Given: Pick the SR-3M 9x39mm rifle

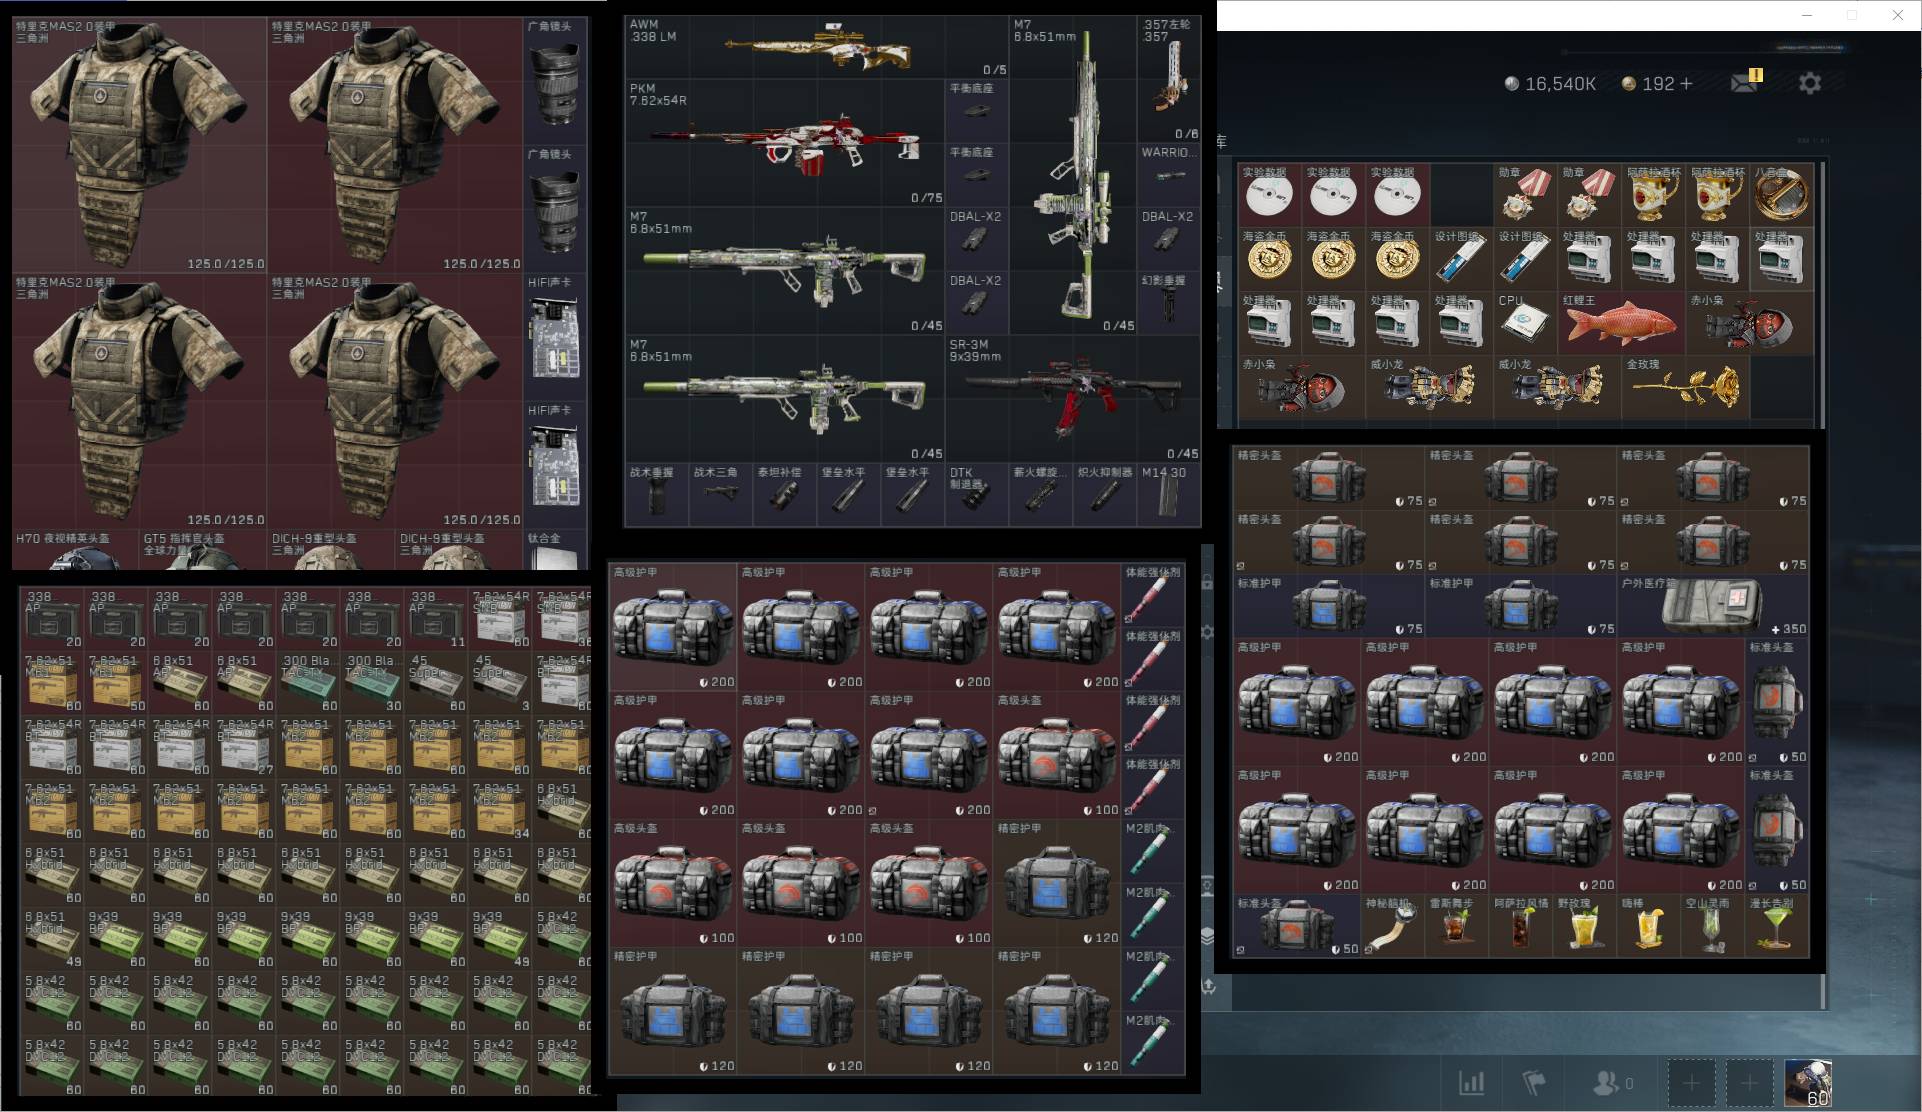Looking at the screenshot, I should [x=1073, y=399].
